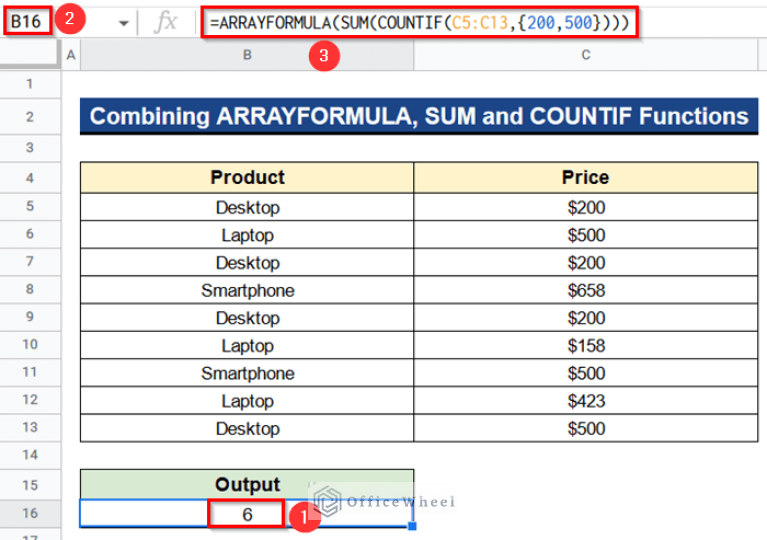This screenshot has width=767, height=540.
Task: Select row 16 header
Action: tap(30, 514)
